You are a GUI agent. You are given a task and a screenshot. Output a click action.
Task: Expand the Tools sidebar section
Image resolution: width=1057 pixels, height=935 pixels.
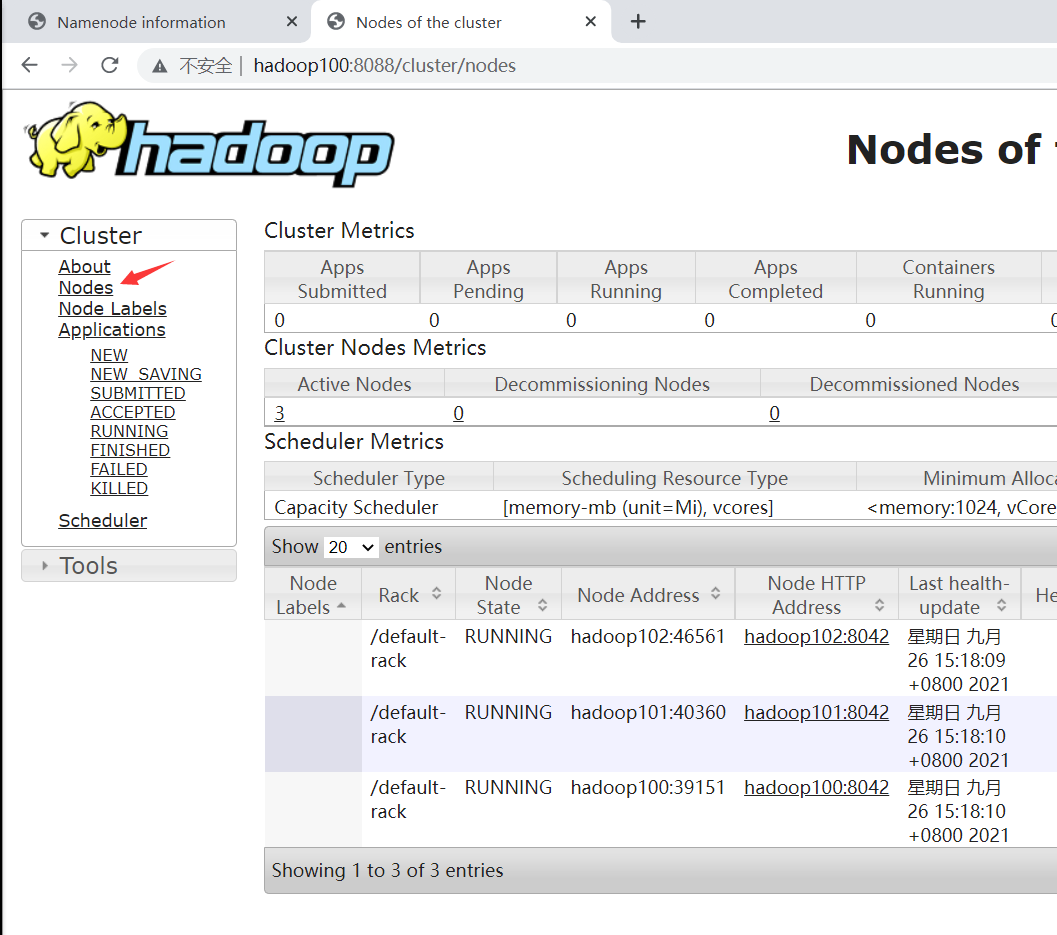(x=129, y=566)
